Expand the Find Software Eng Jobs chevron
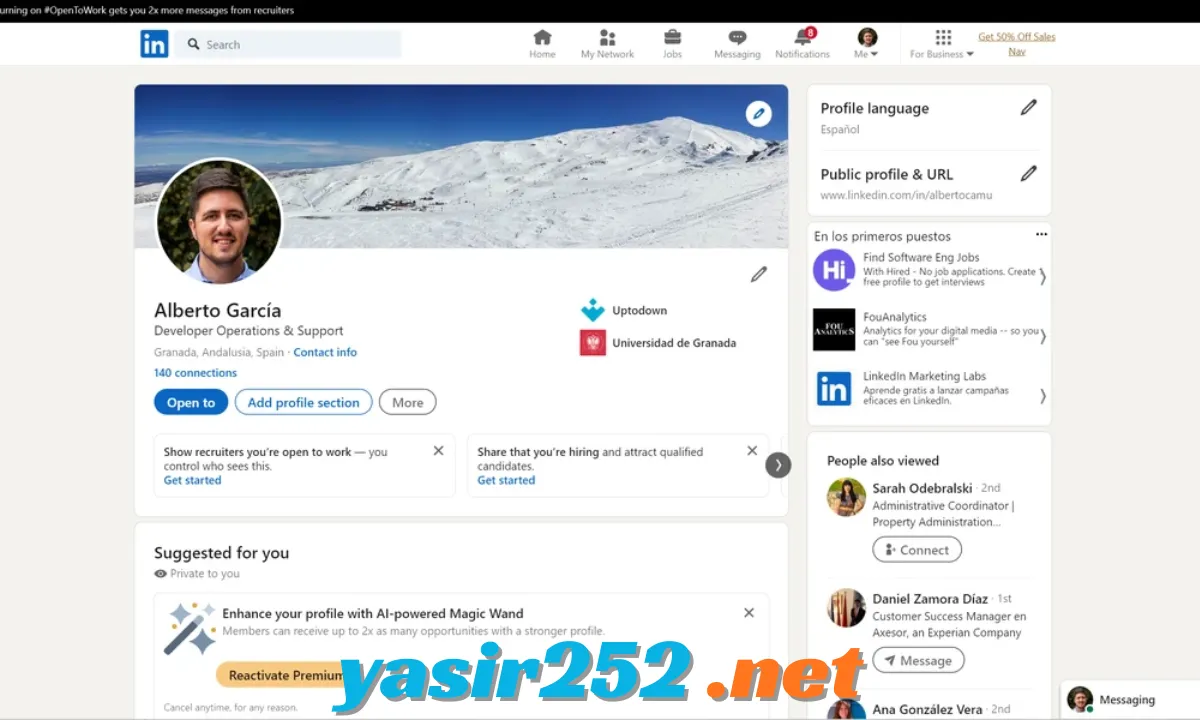The height and width of the screenshot is (720, 1200). coord(1043,277)
